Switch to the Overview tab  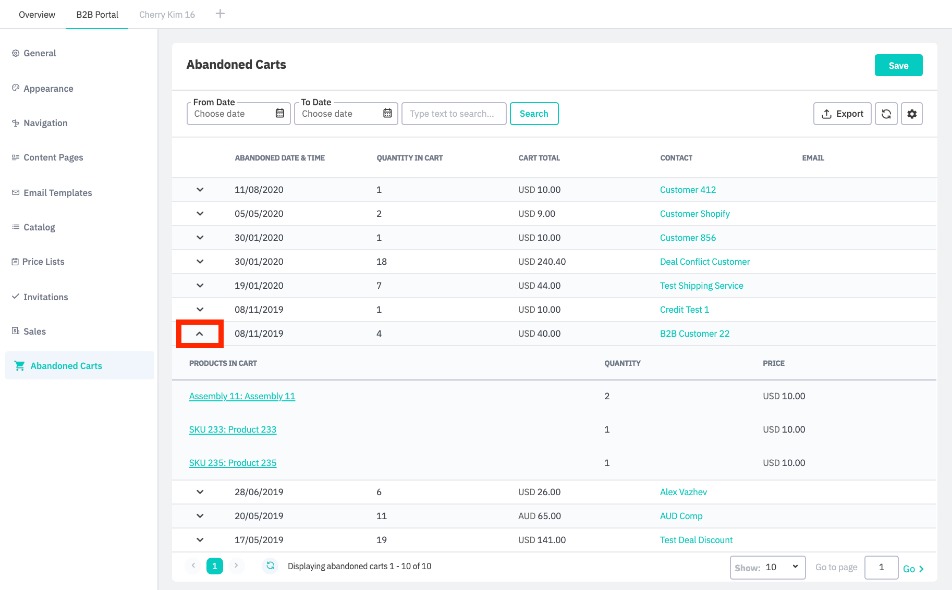click(37, 15)
